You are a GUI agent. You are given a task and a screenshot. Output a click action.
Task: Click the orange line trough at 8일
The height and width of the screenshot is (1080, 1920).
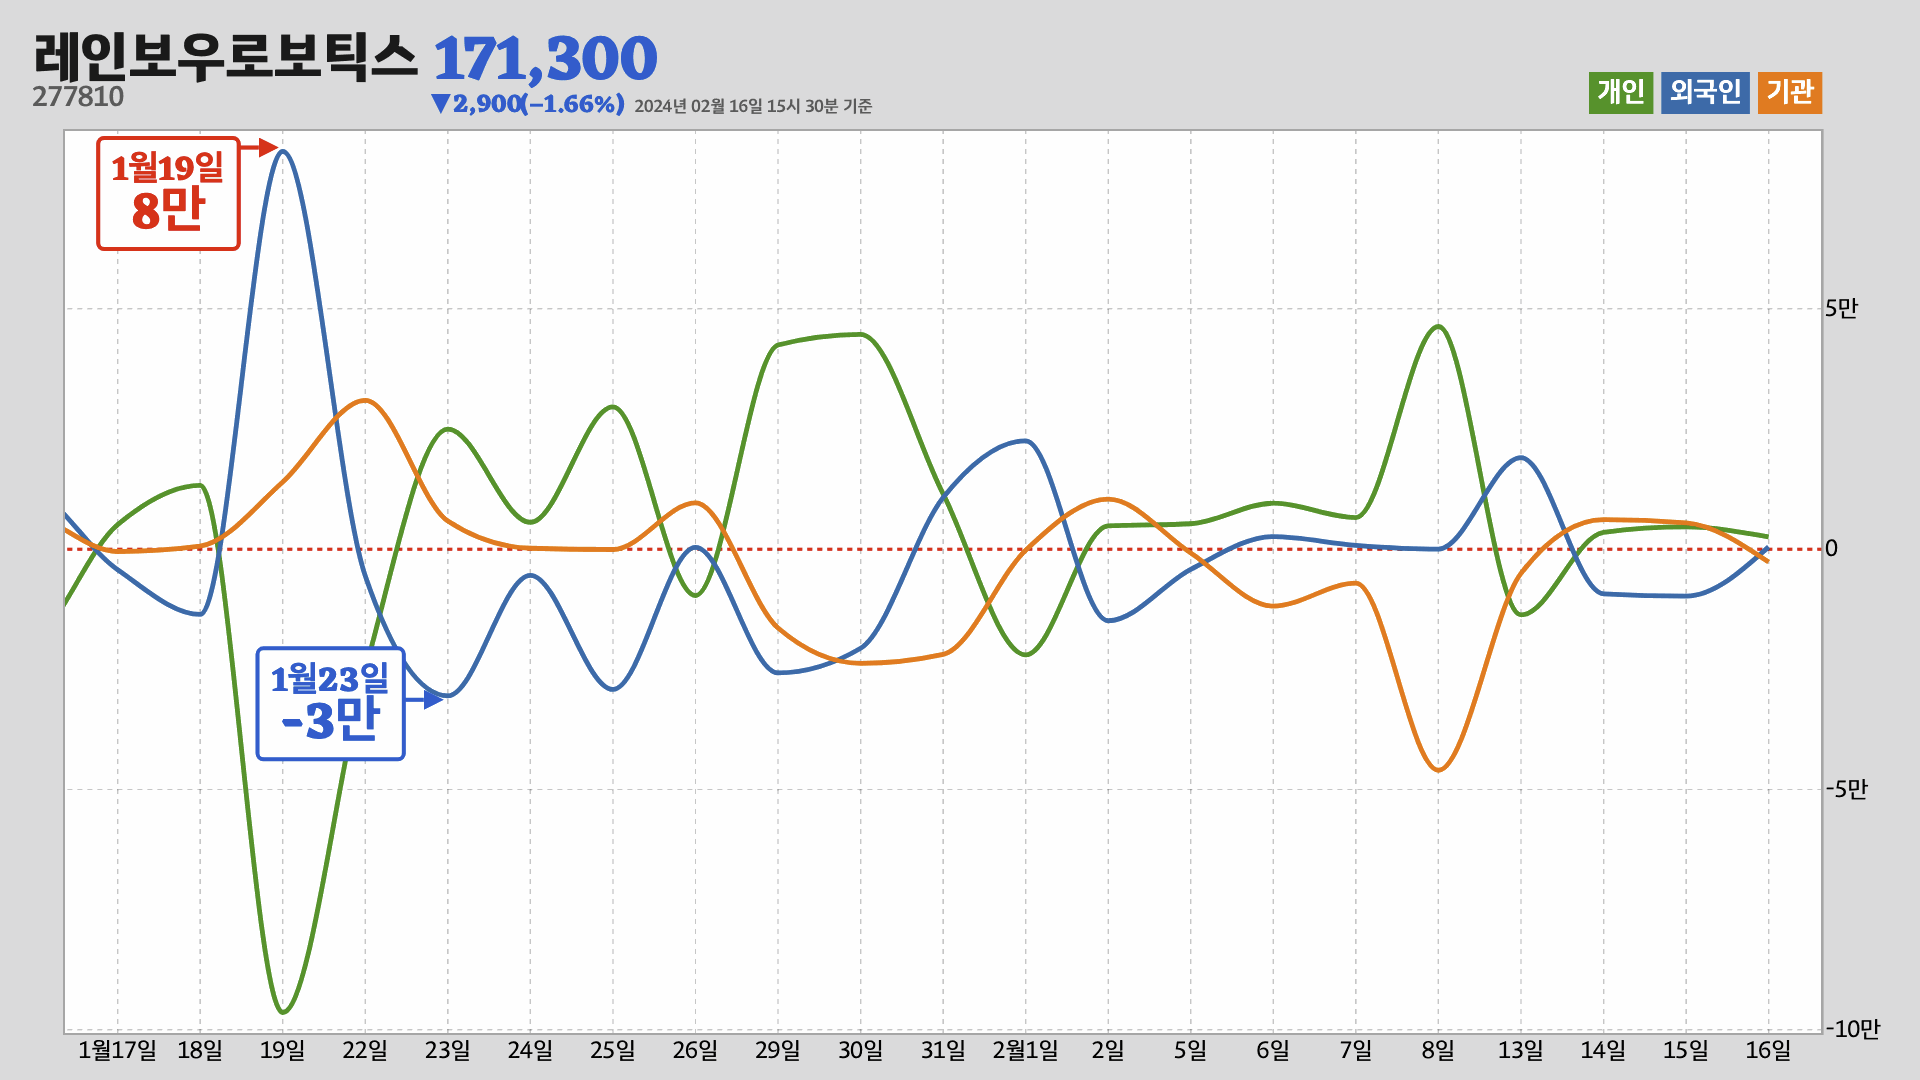coord(1438,769)
